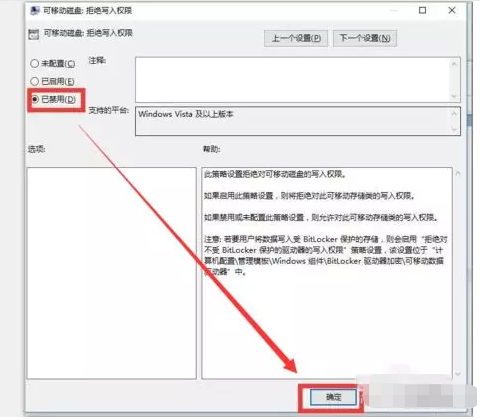Screen dimensions: 480x420
Task: Click help panel scroll up arrow
Action: point(458,174)
